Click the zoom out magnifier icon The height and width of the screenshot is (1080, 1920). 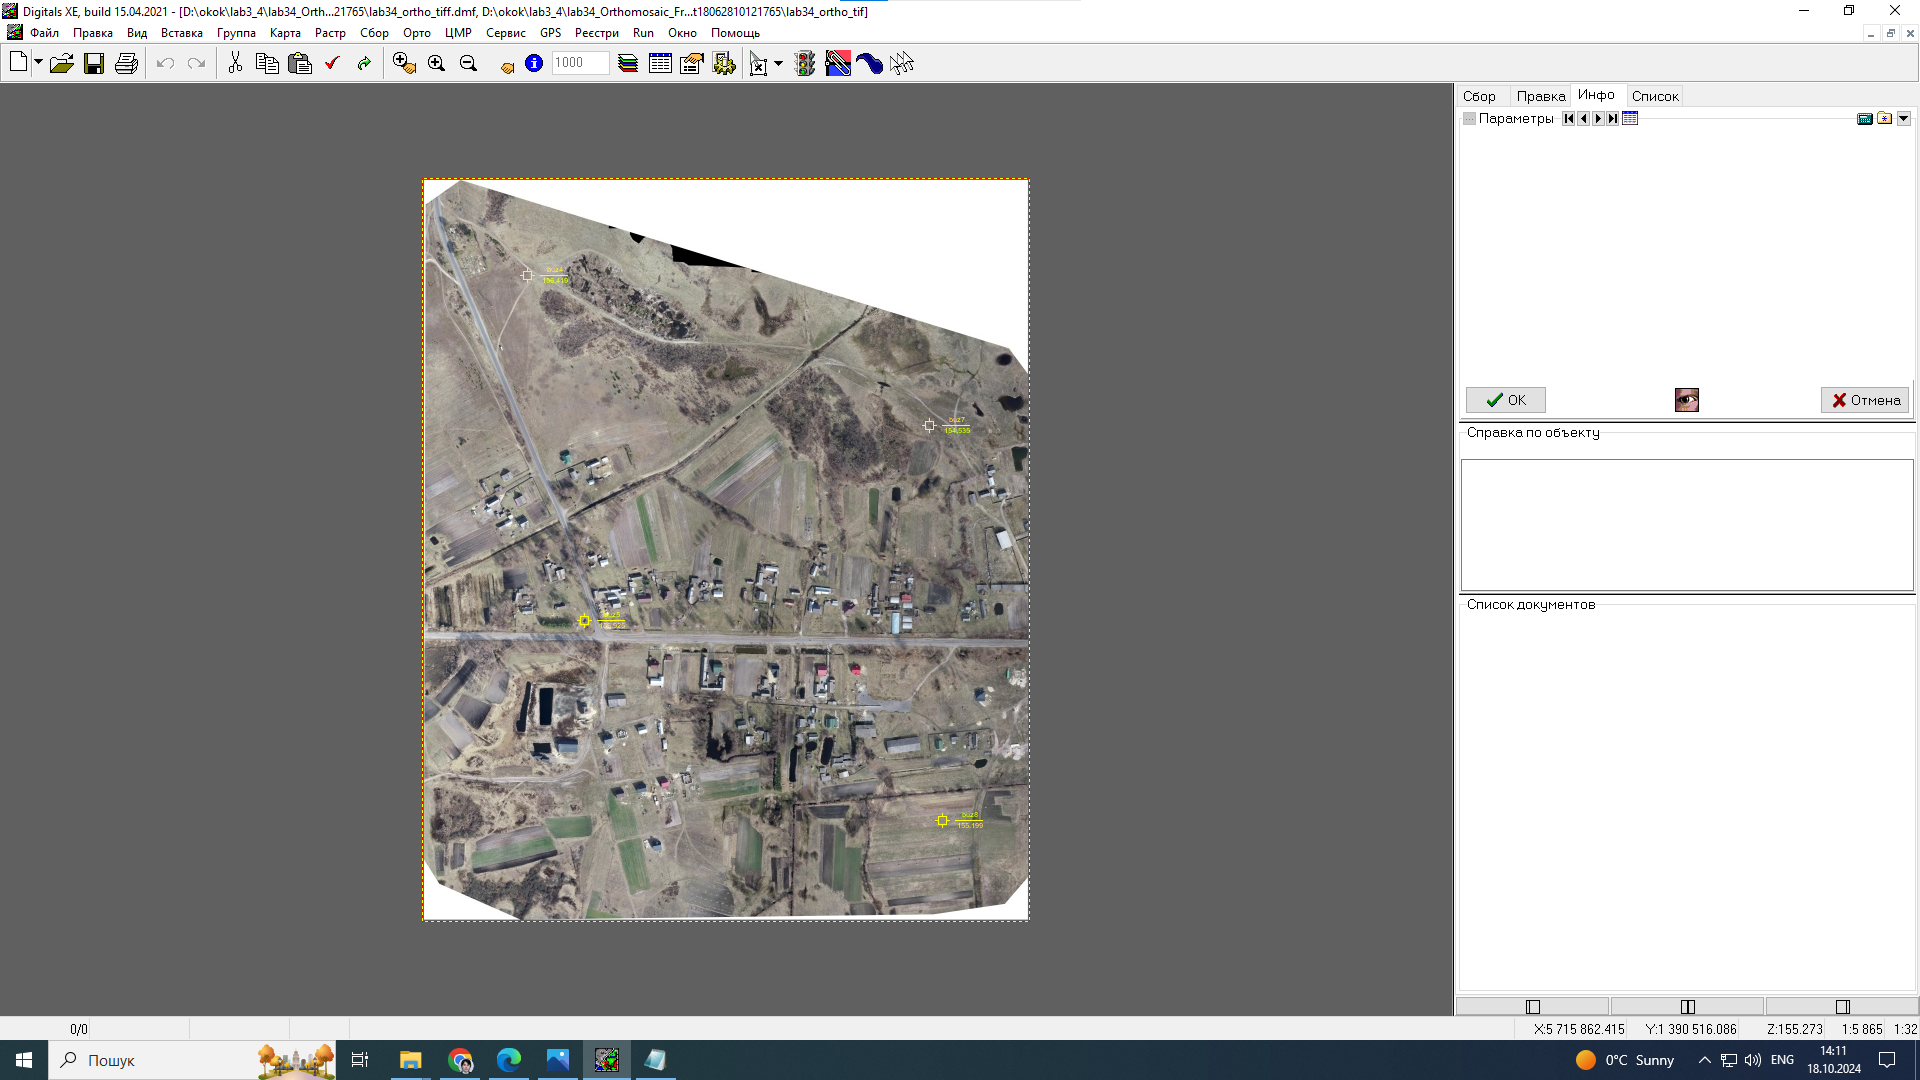(x=468, y=64)
